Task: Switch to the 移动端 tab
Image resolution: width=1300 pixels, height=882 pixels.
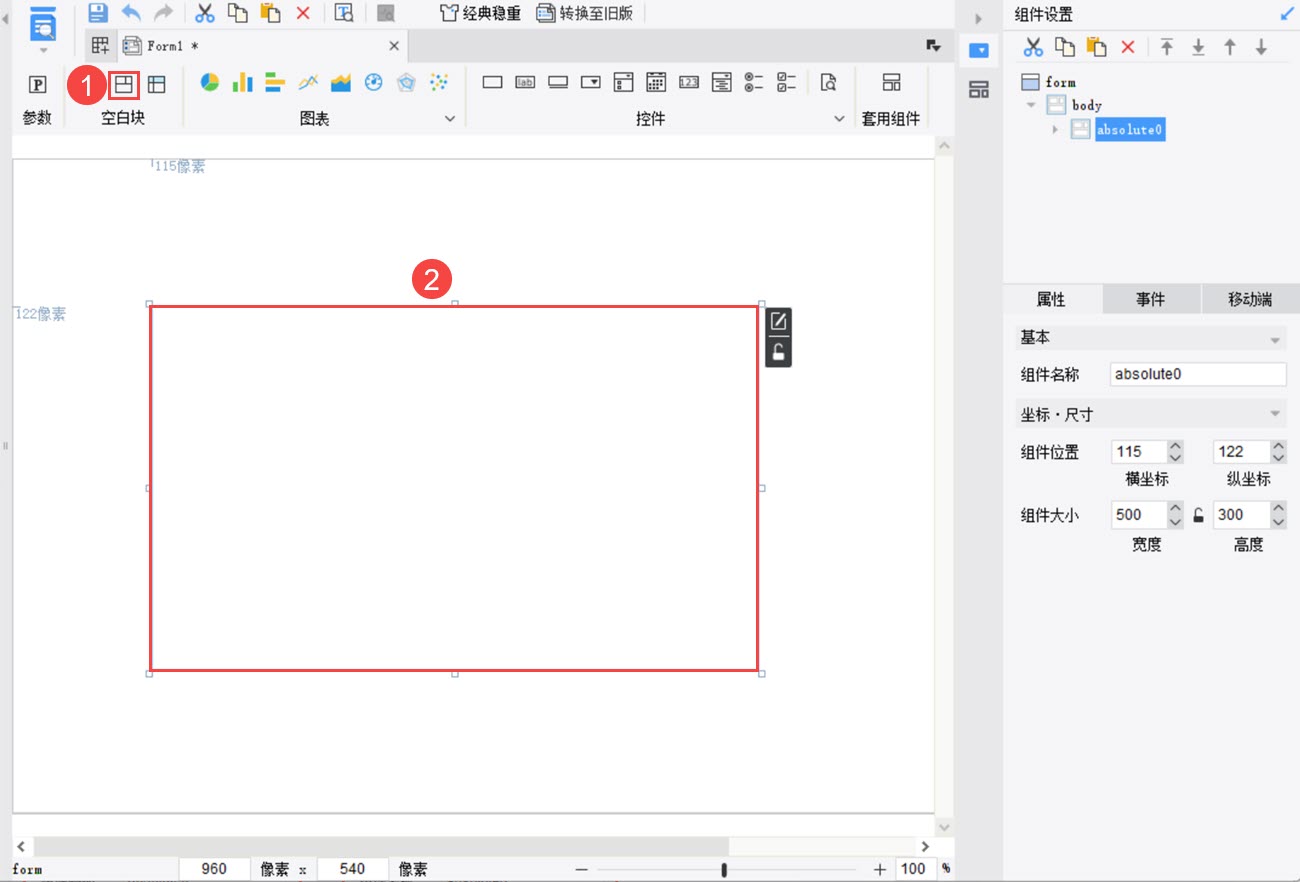Action: (x=1250, y=299)
